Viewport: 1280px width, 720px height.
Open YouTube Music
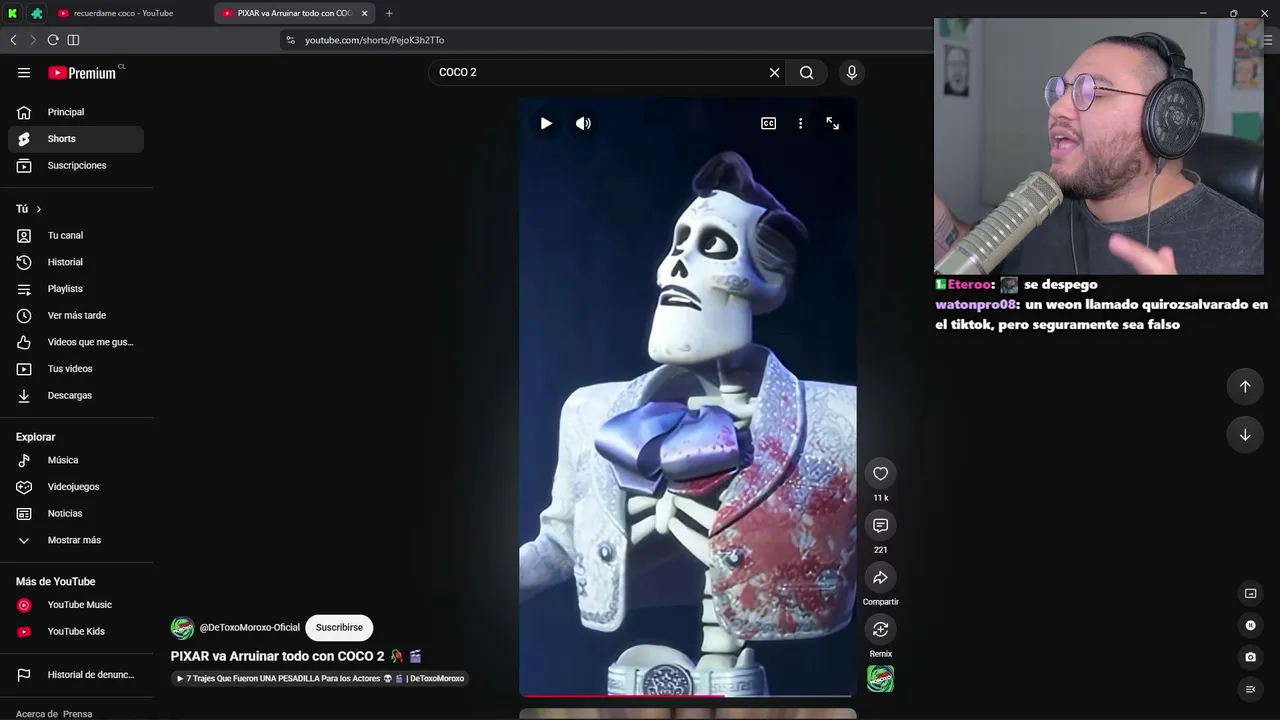tap(76, 605)
